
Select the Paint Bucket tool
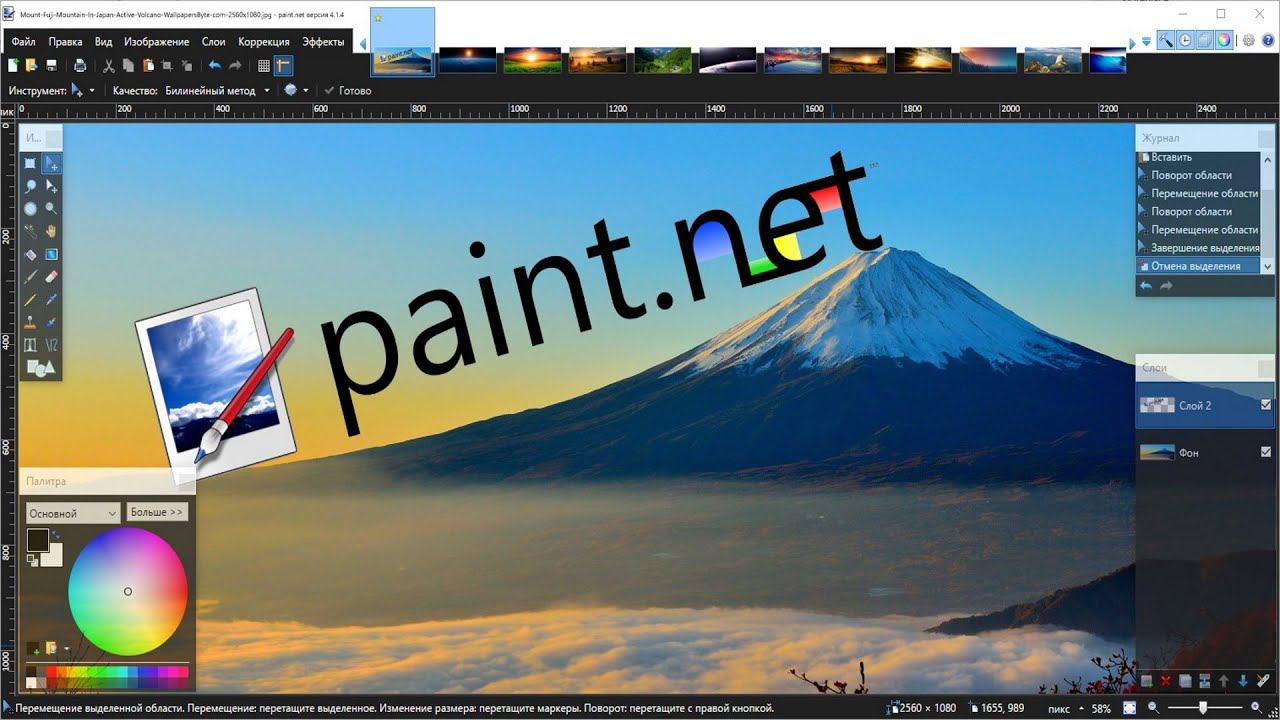click(x=31, y=255)
